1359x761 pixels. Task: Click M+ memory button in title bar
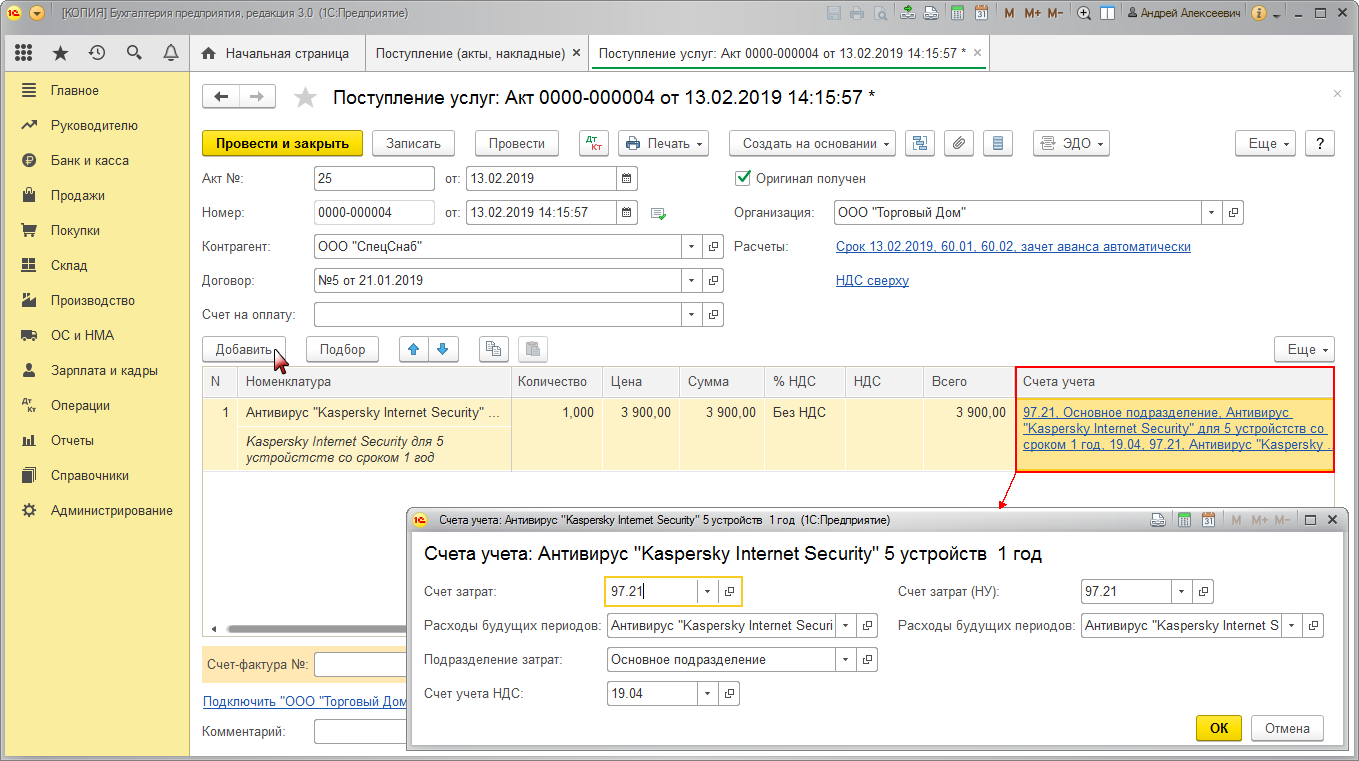[x=1033, y=14]
